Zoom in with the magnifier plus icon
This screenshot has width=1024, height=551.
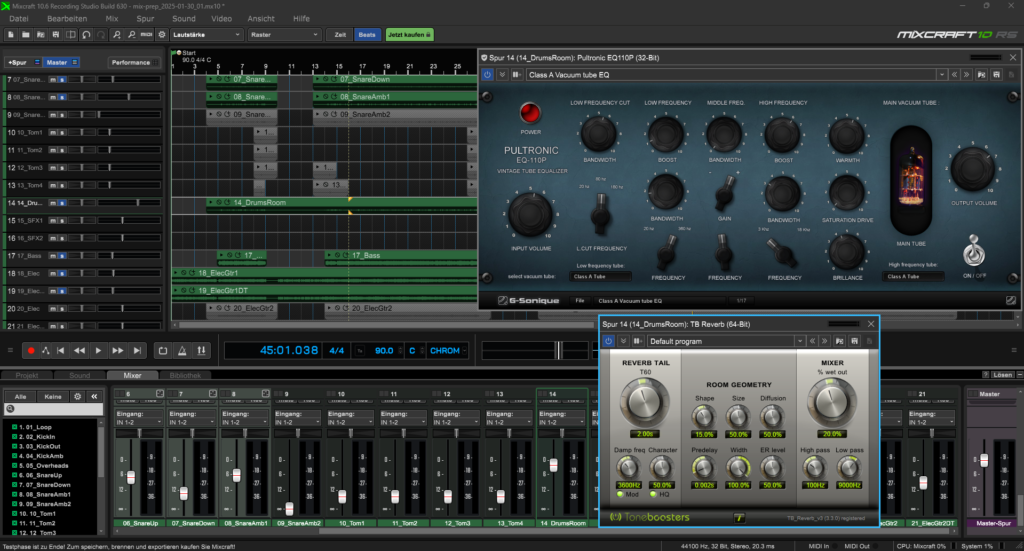tap(117, 35)
